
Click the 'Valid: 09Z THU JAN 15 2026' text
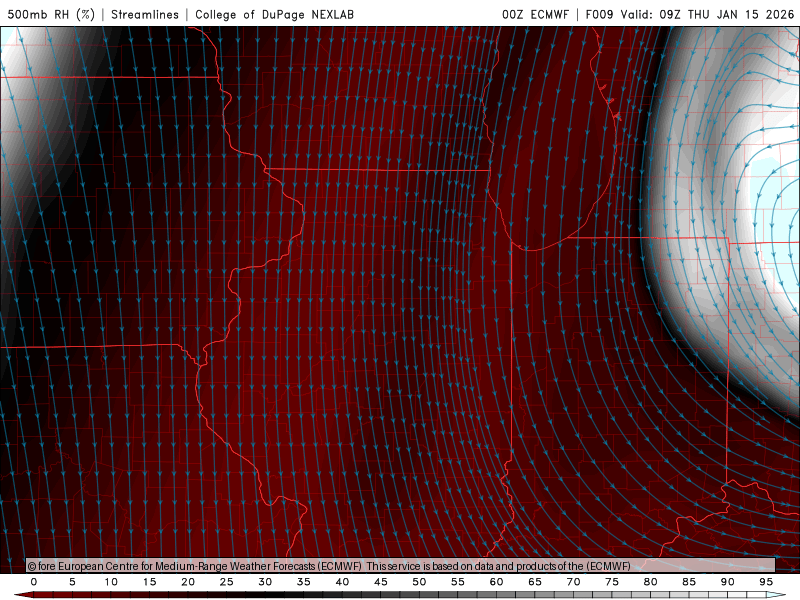(x=708, y=15)
